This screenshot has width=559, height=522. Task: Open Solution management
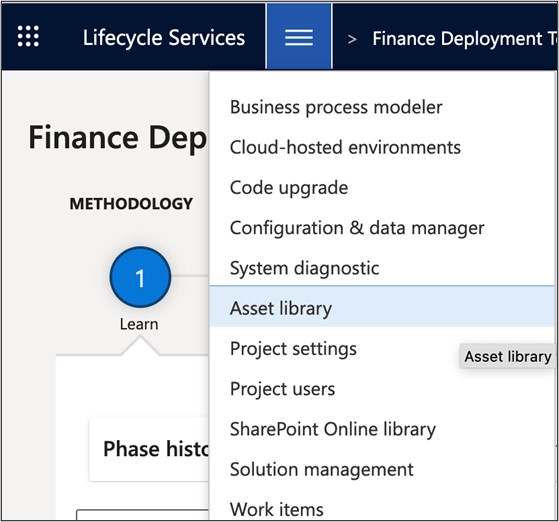[383, 469]
